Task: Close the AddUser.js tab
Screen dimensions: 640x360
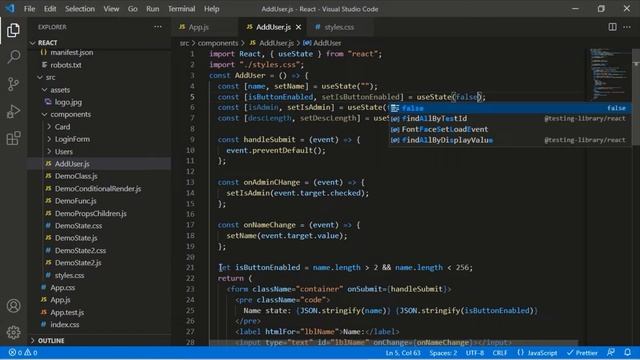Action: (x=298, y=27)
